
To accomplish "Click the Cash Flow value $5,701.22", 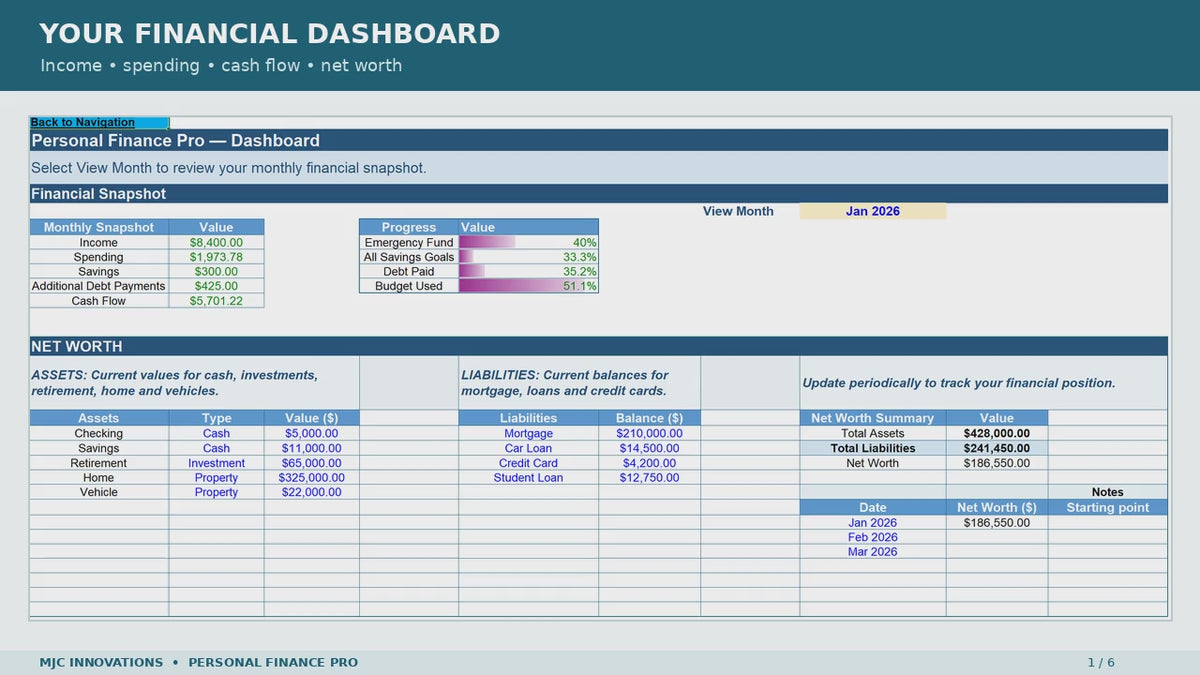I will [x=216, y=300].
